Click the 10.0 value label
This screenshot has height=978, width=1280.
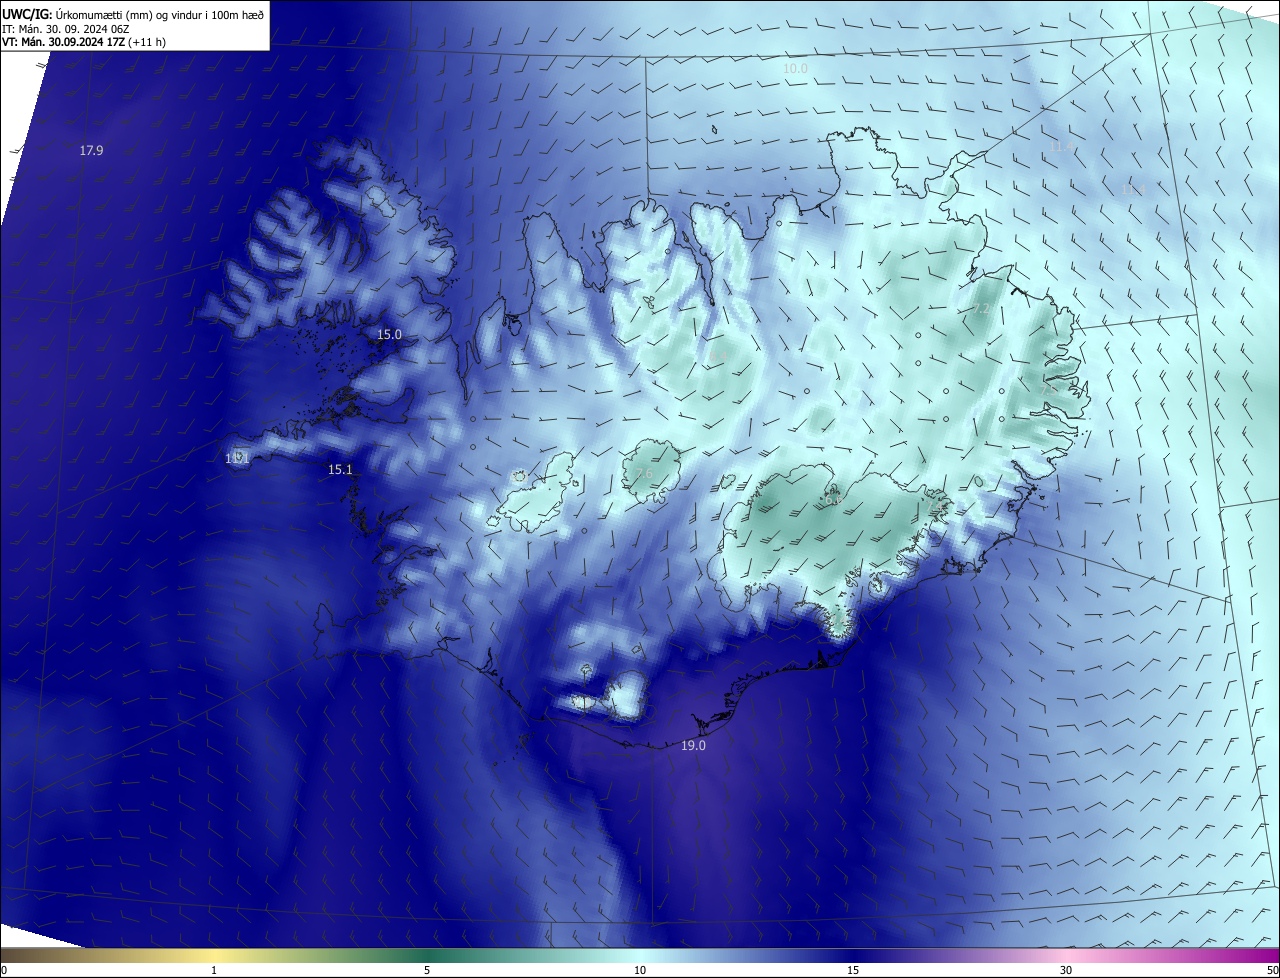point(795,68)
